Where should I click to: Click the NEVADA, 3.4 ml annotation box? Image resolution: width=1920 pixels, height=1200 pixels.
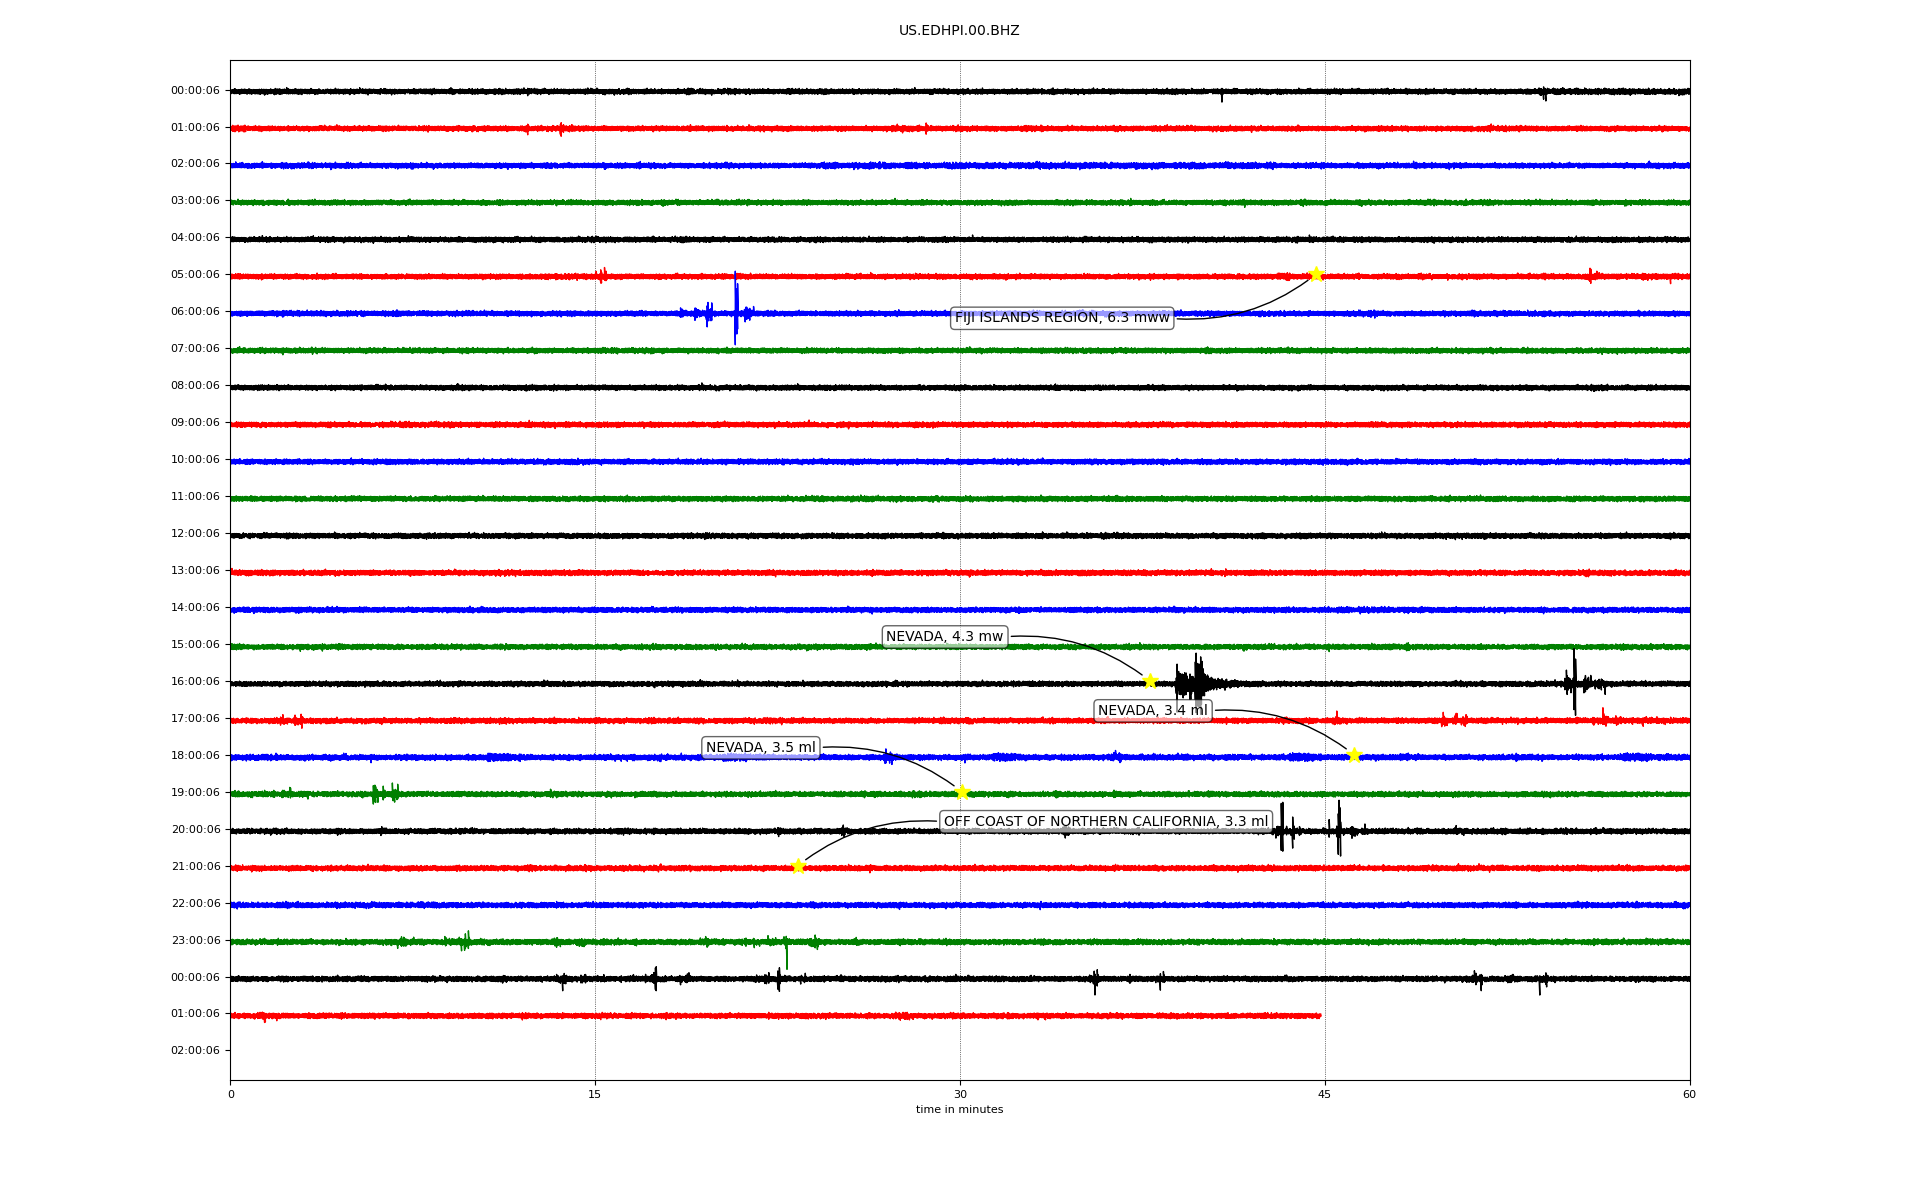[x=1152, y=711]
